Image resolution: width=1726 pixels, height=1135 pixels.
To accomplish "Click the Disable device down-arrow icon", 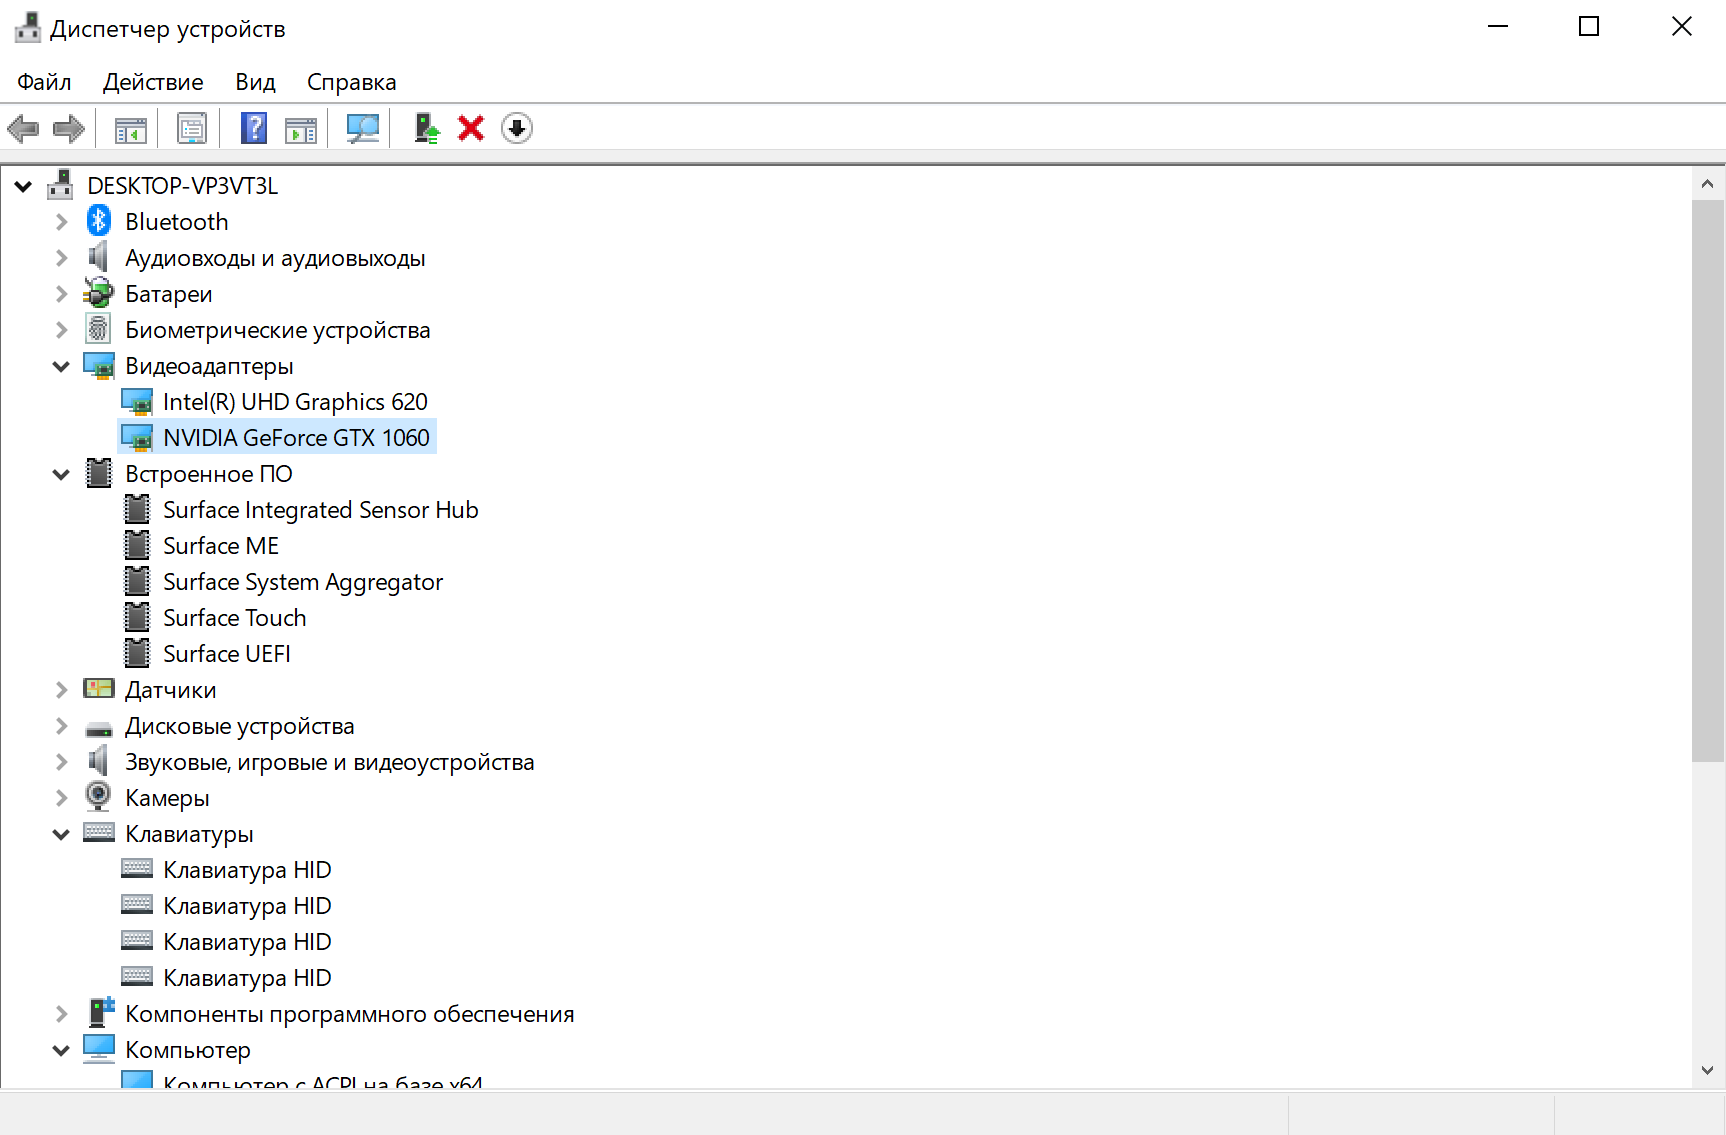I will point(517,128).
